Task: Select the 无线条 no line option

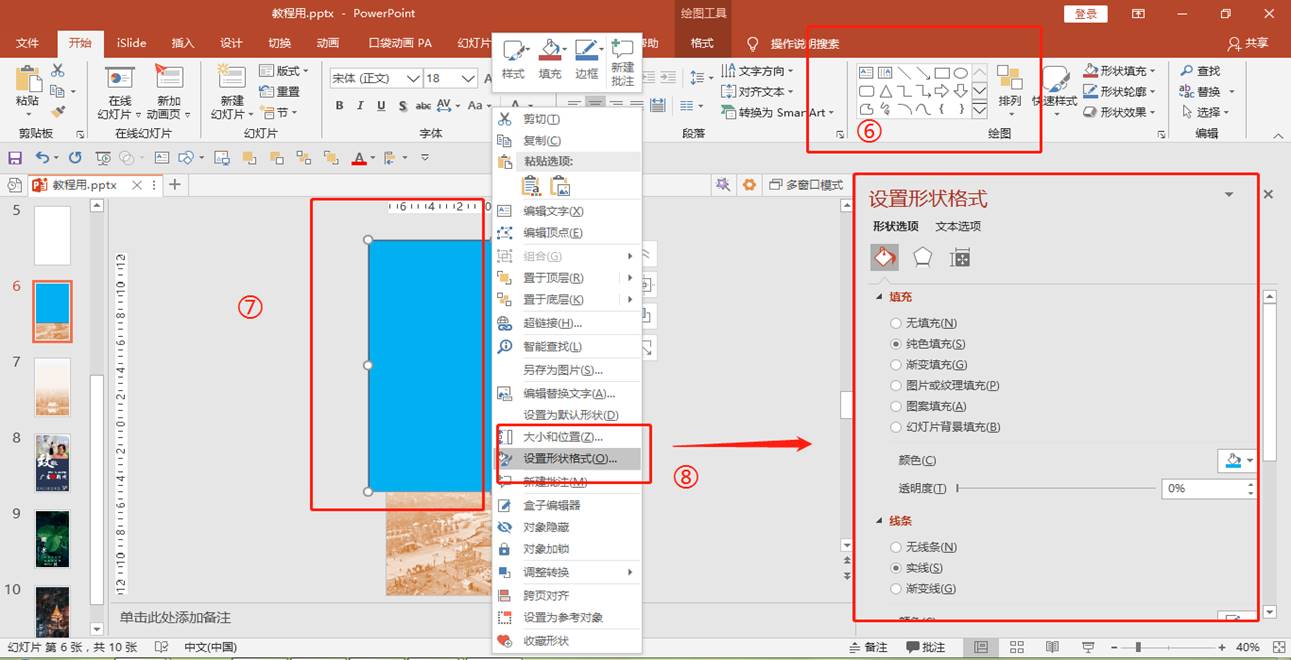Action: point(896,547)
